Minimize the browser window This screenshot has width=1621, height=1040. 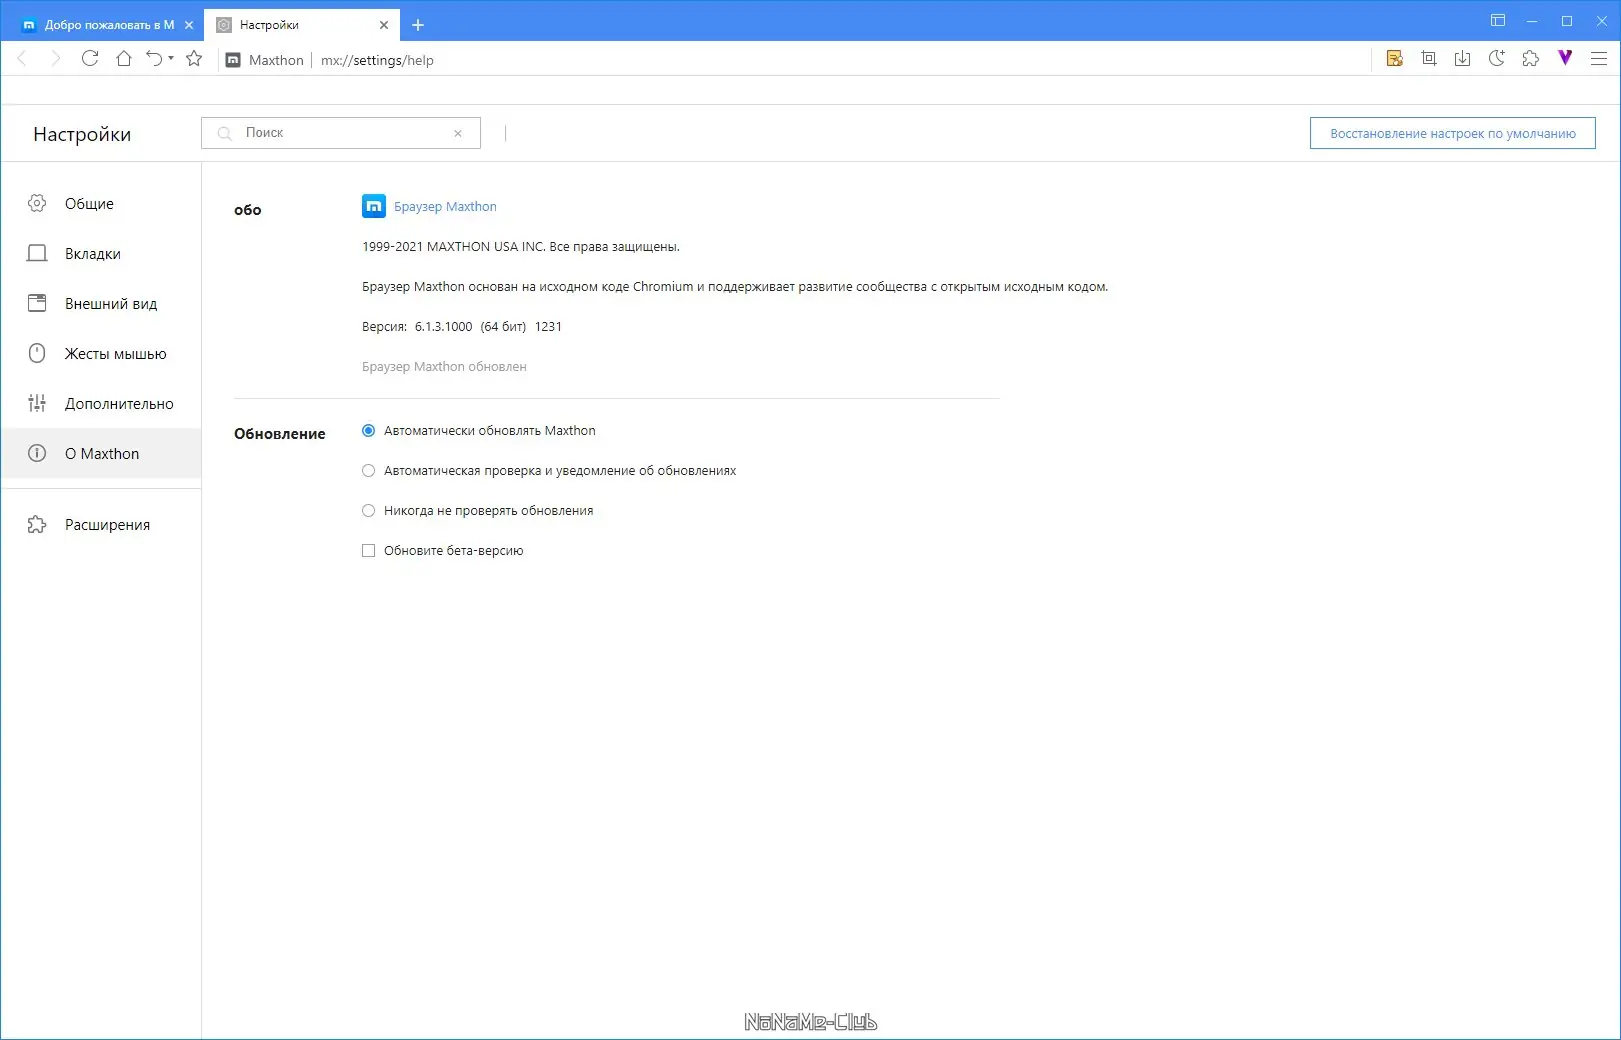[x=1532, y=21]
